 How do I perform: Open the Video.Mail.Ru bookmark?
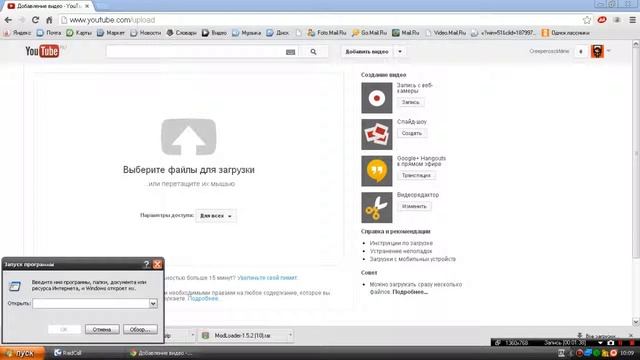click(x=446, y=33)
